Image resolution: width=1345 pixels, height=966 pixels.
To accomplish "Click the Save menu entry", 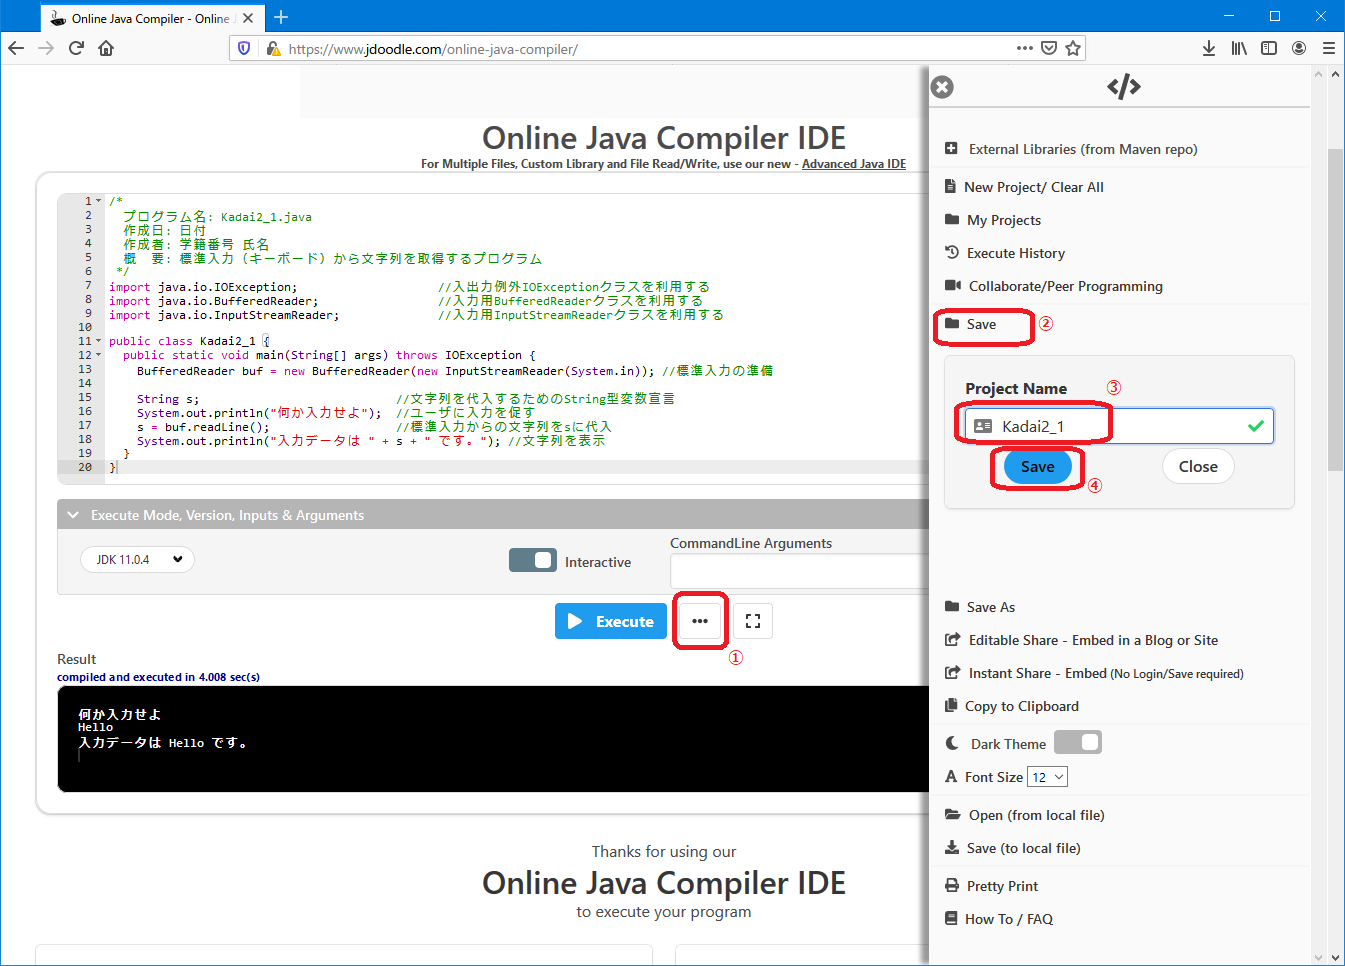I will [971, 324].
